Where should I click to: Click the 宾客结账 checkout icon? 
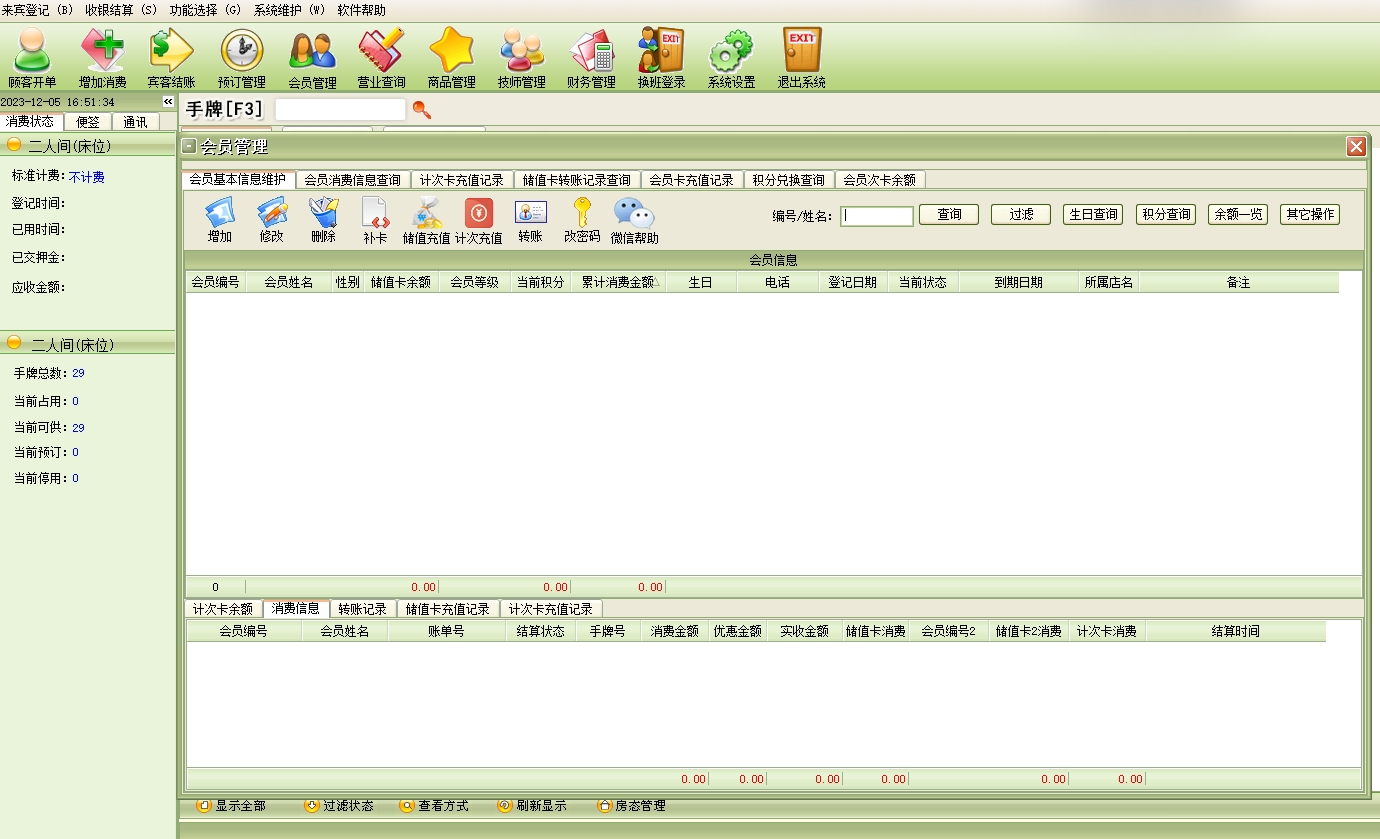point(171,58)
